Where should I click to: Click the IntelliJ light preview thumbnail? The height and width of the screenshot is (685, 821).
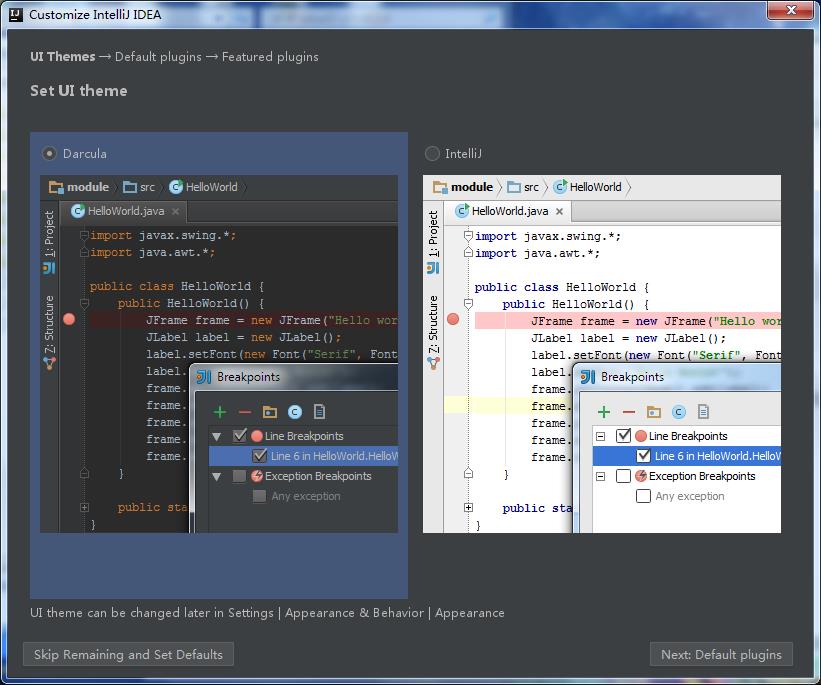pyautogui.click(x=602, y=354)
